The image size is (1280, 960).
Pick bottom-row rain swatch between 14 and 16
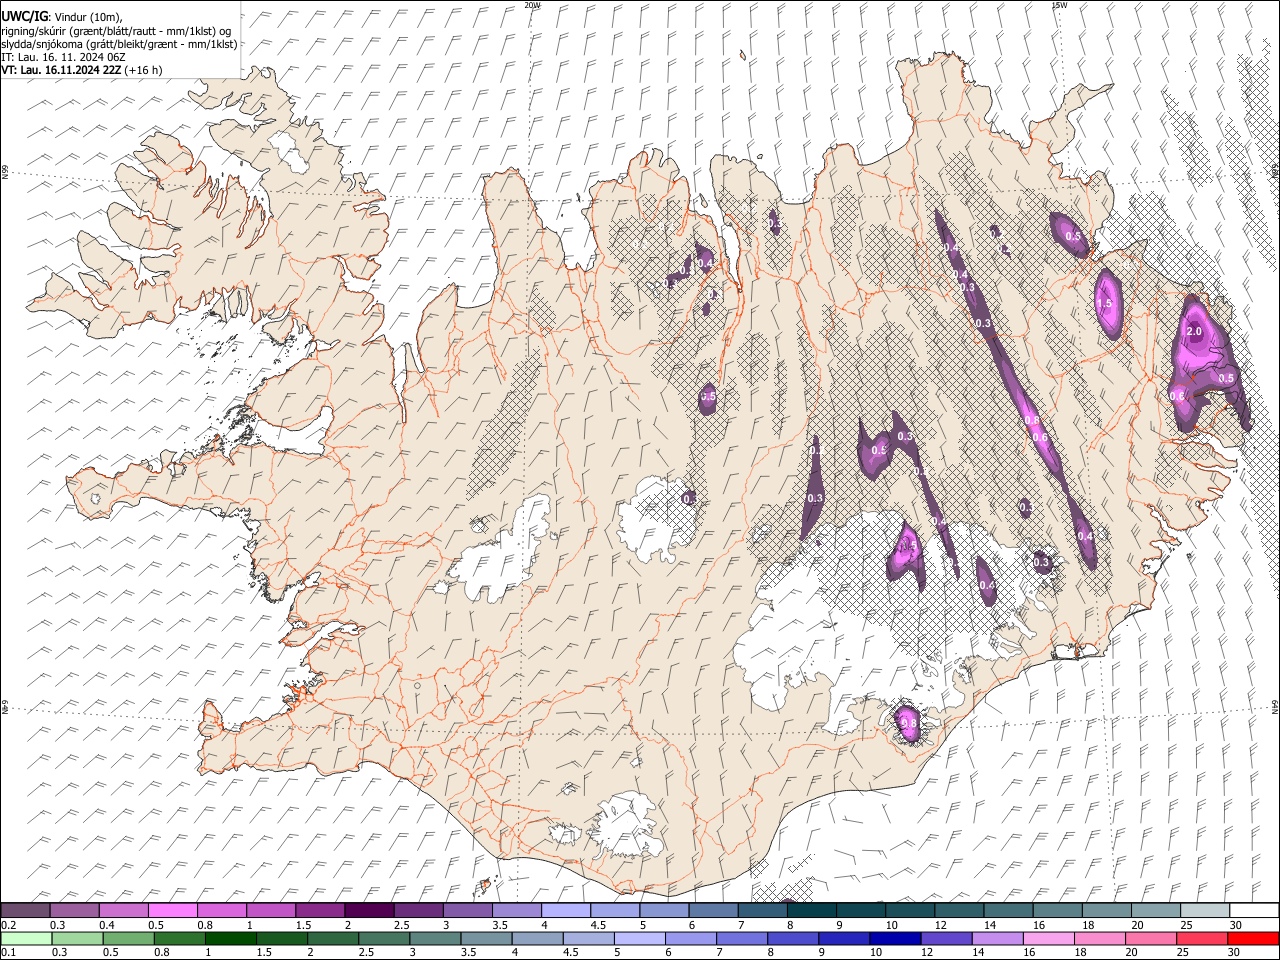(998, 938)
